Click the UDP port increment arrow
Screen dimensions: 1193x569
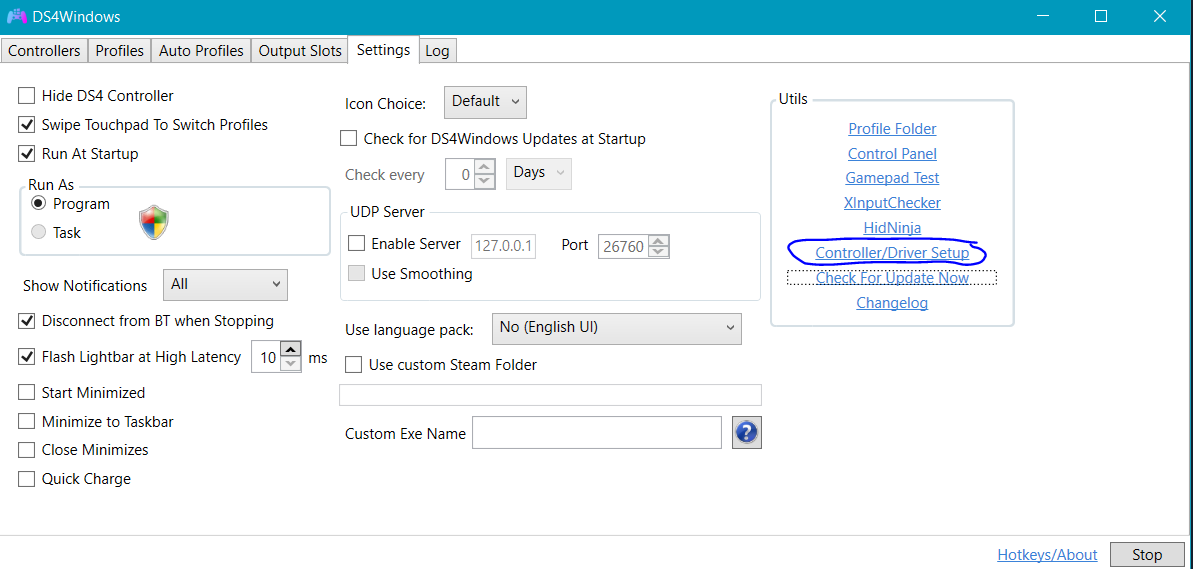click(658, 240)
